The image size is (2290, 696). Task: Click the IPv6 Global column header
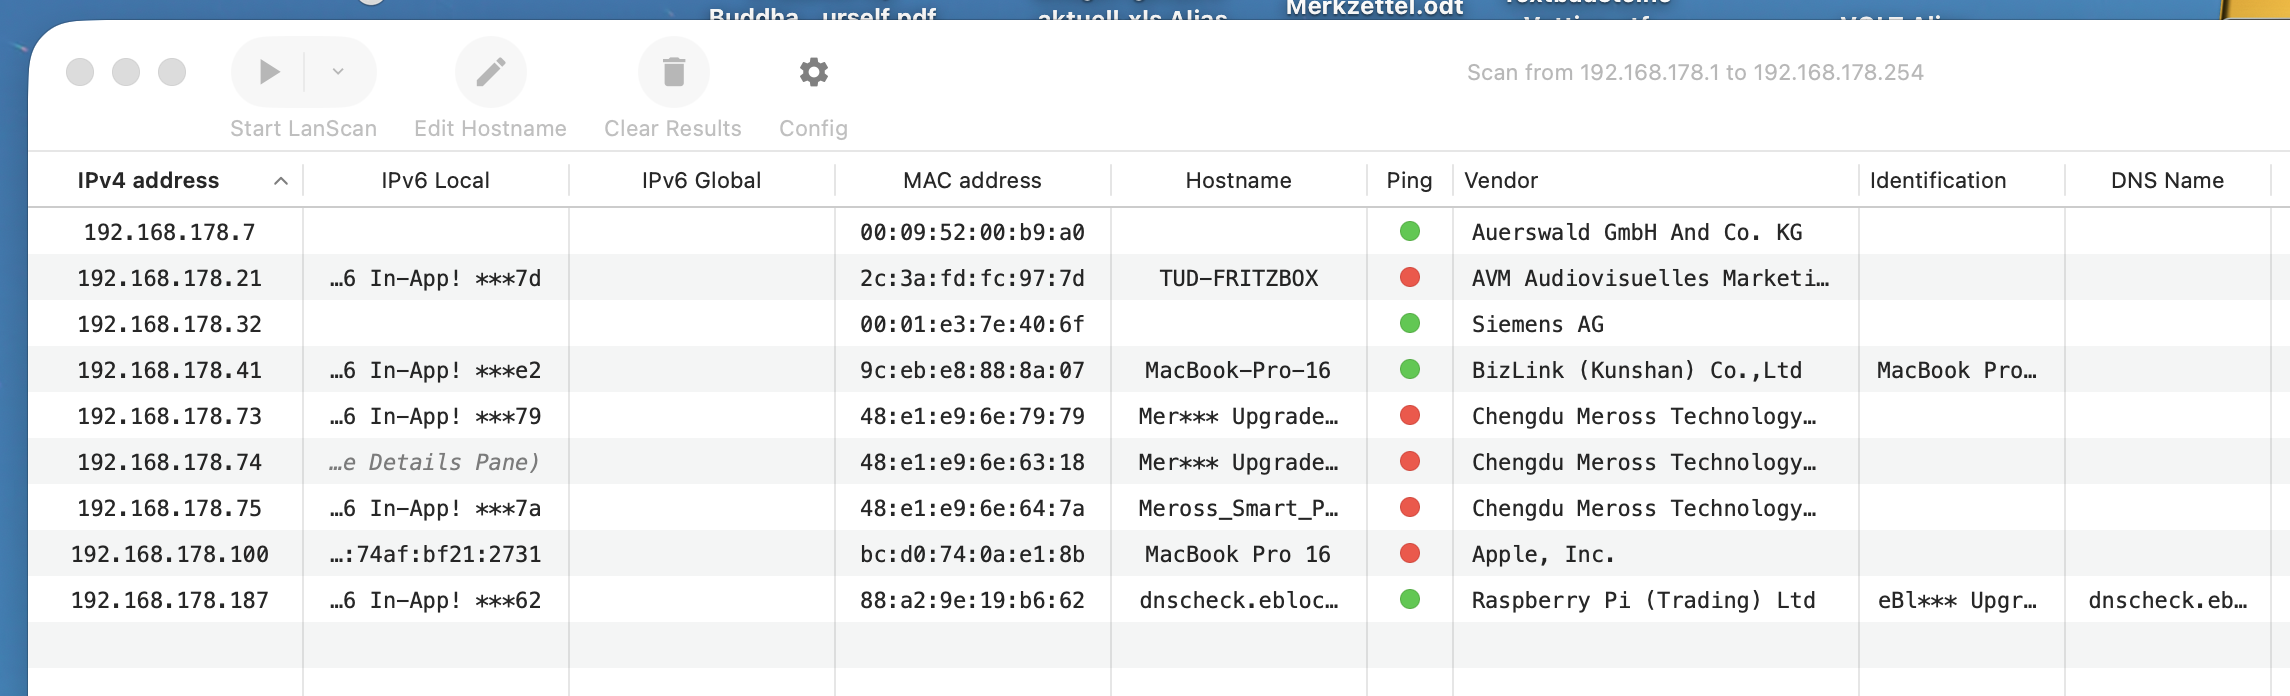[x=701, y=181]
